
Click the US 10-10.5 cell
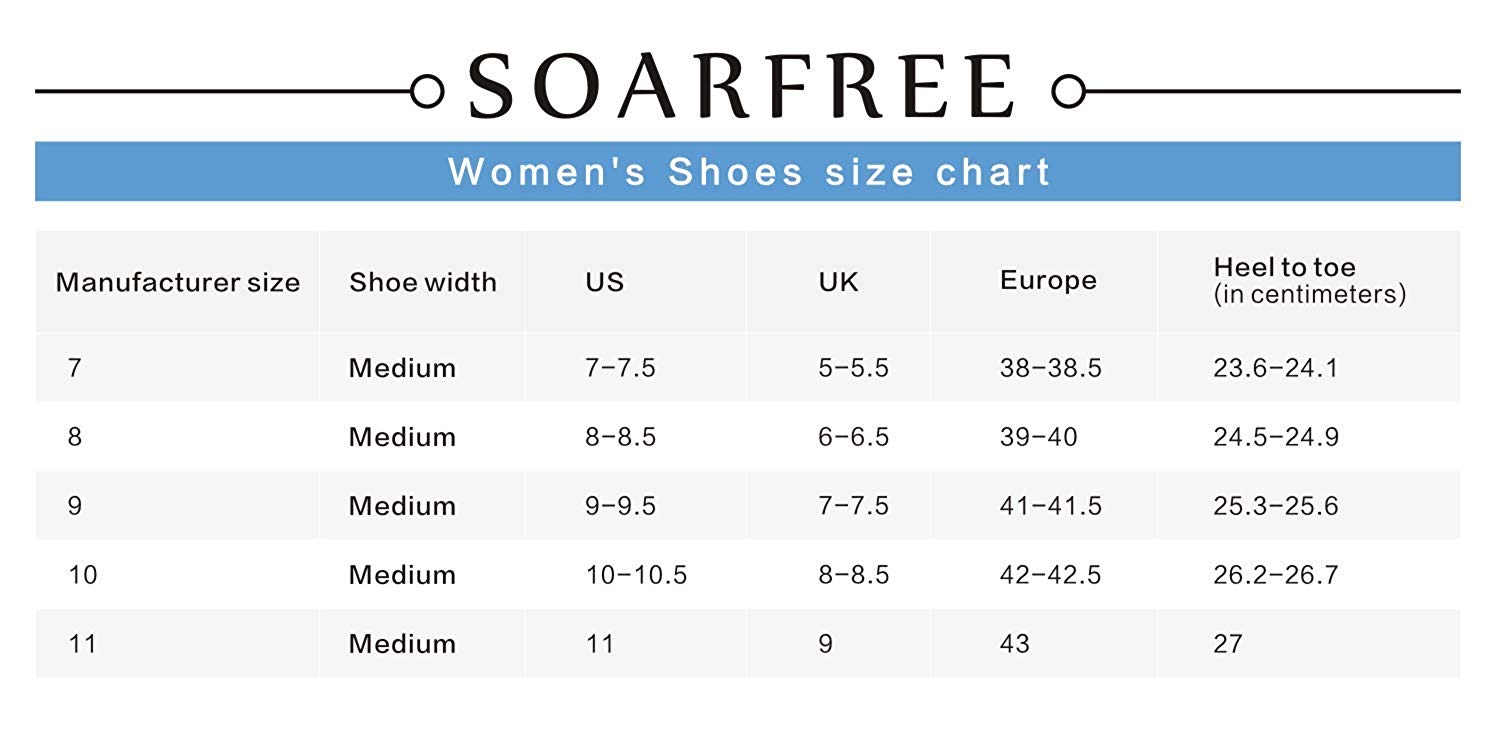[x=637, y=575]
